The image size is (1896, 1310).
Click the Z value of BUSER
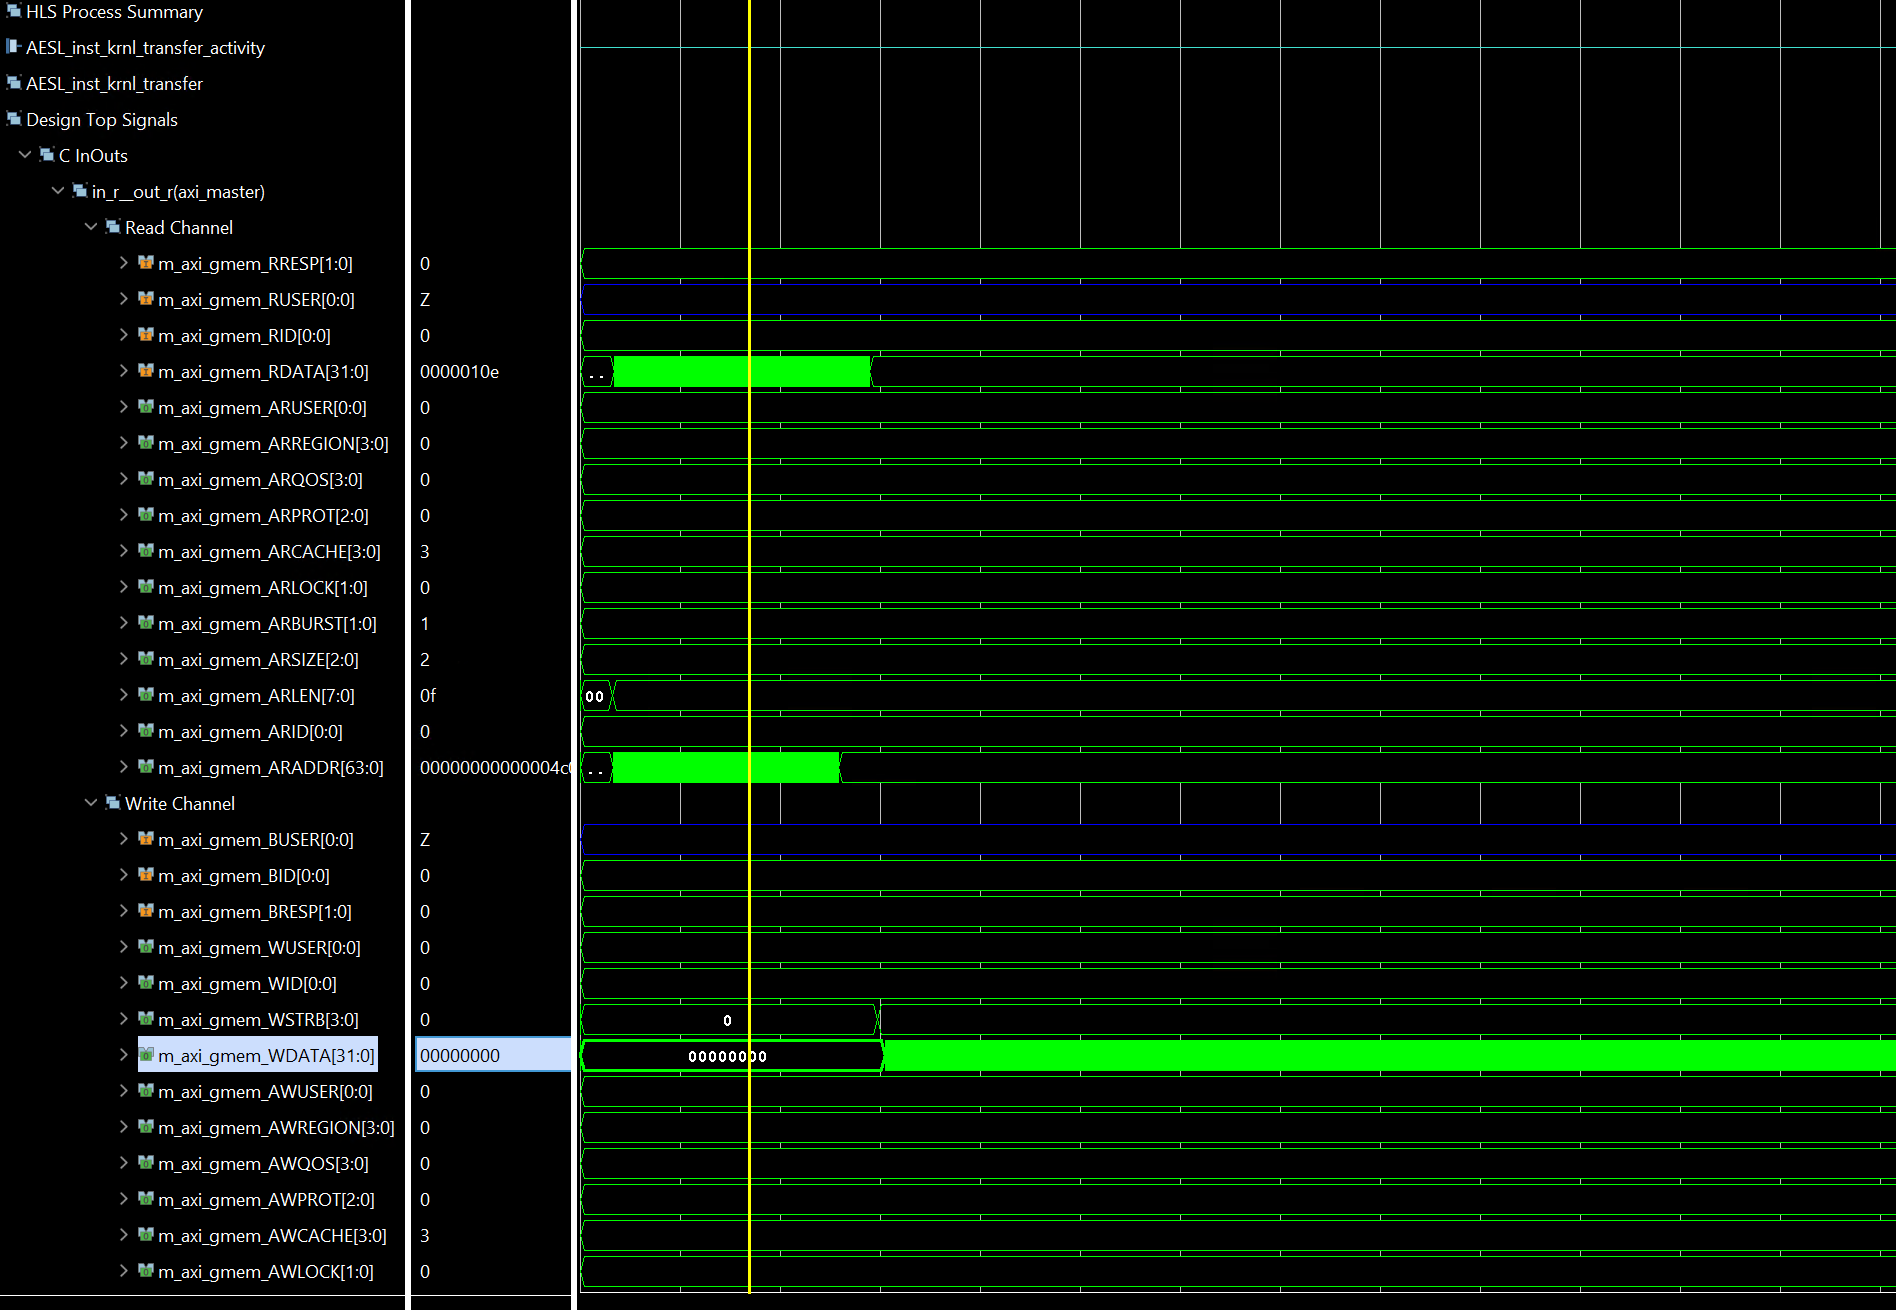click(x=425, y=839)
